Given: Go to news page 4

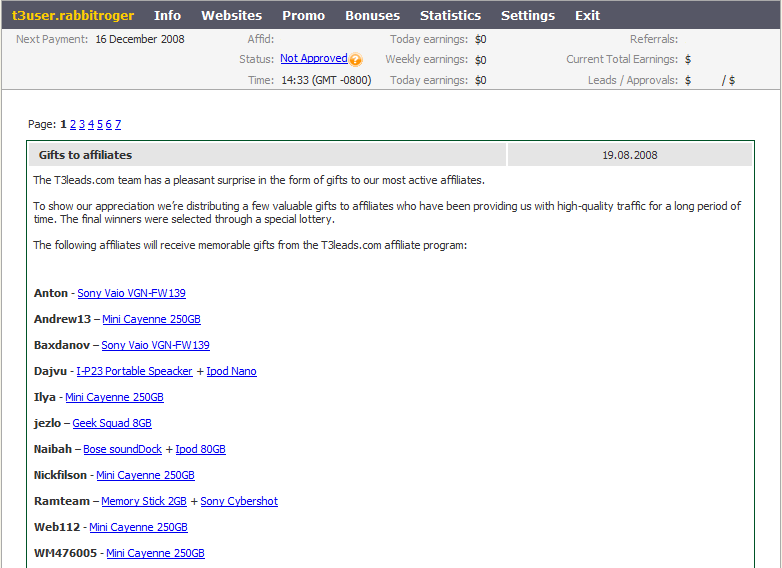Looking at the screenshot, I should pos(91,124).
